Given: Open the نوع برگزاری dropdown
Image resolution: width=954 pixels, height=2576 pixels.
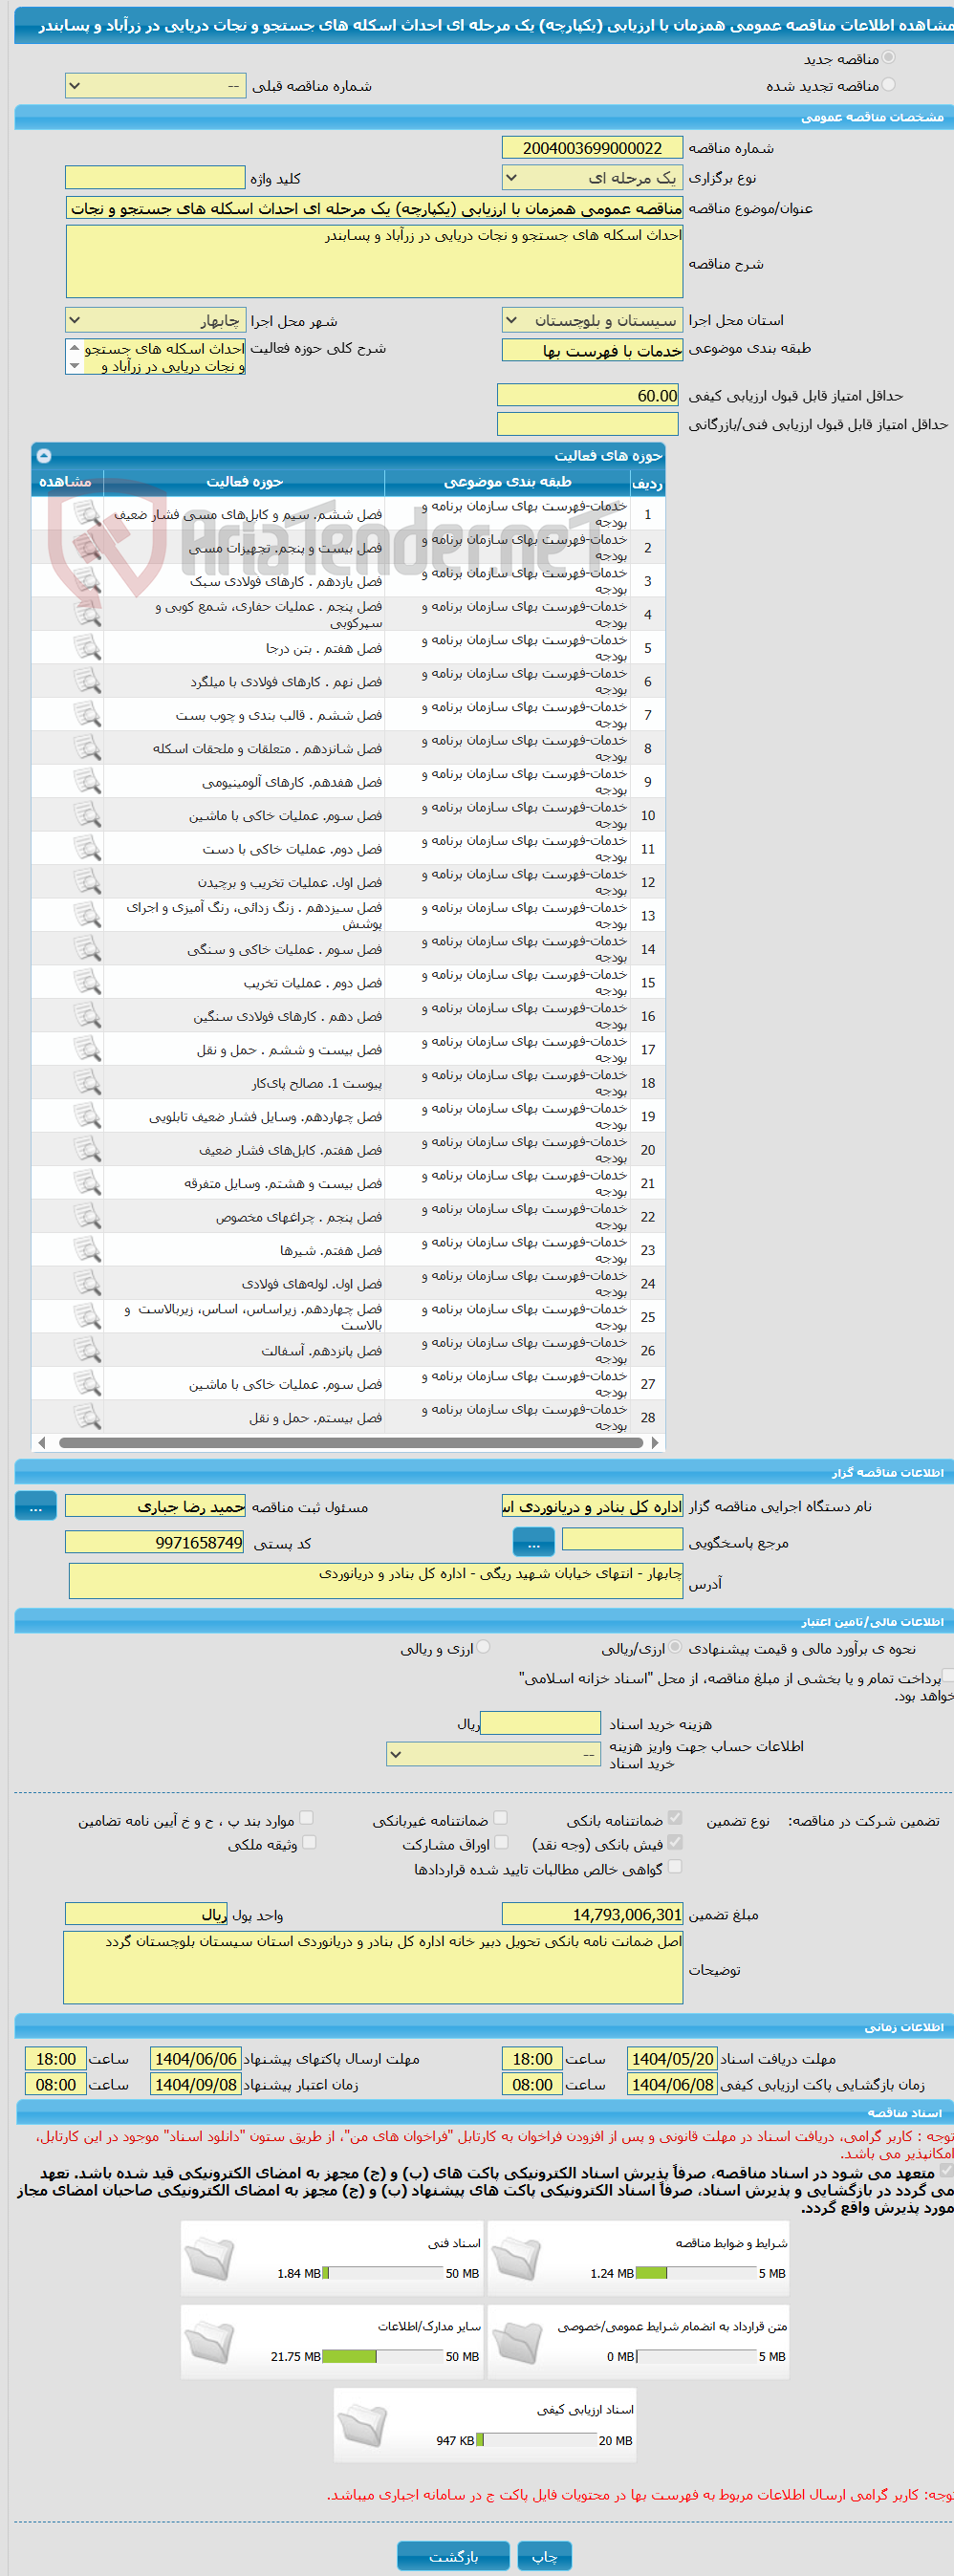Looking at the screenshot, I should click(x=592, y=178).
